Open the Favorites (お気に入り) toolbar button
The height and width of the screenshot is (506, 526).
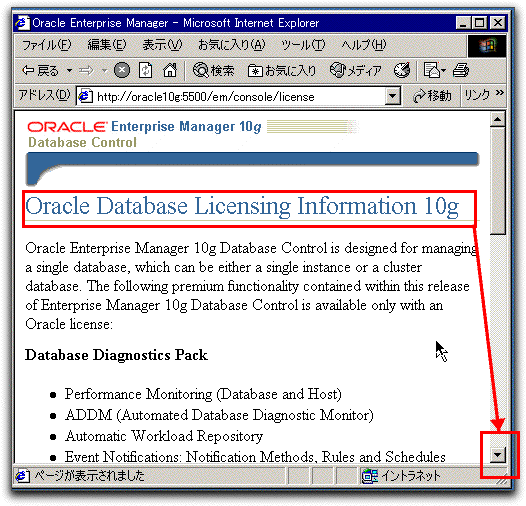pos(282,71)
